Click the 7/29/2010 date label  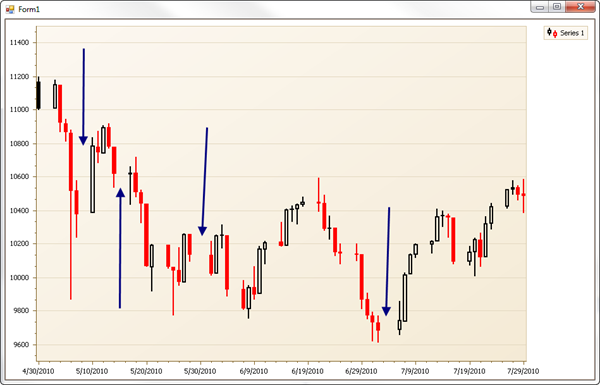coord(523,371)
